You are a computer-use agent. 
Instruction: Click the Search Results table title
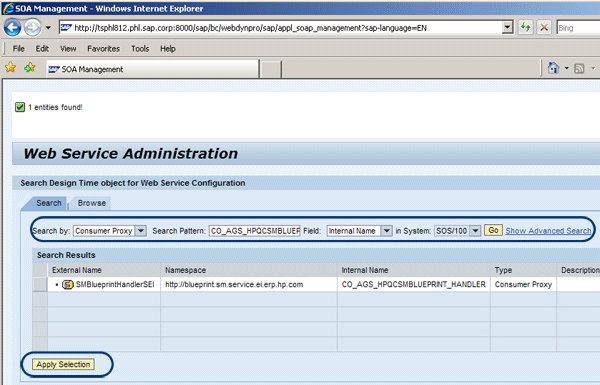click(66, 255)
